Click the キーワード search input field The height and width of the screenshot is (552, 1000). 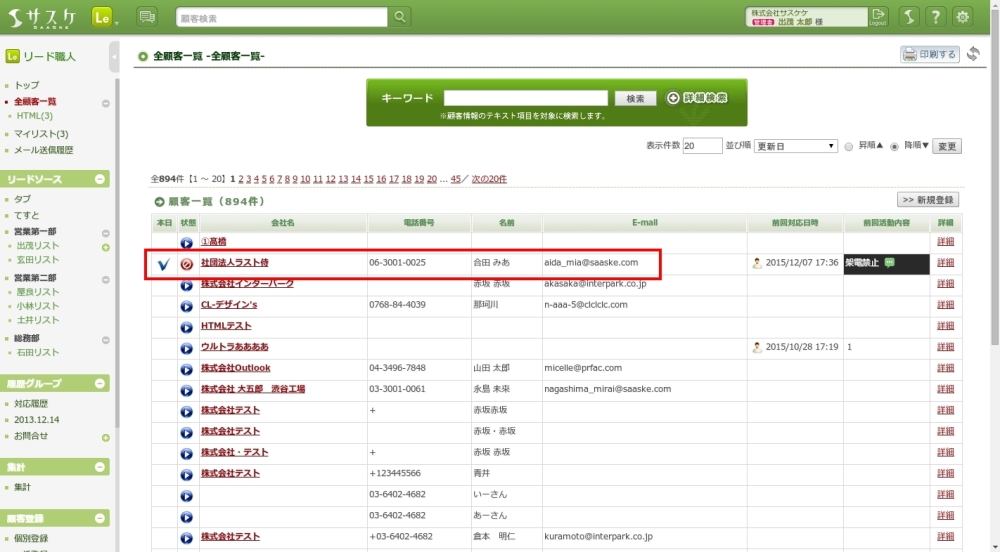tap(525, 98)
